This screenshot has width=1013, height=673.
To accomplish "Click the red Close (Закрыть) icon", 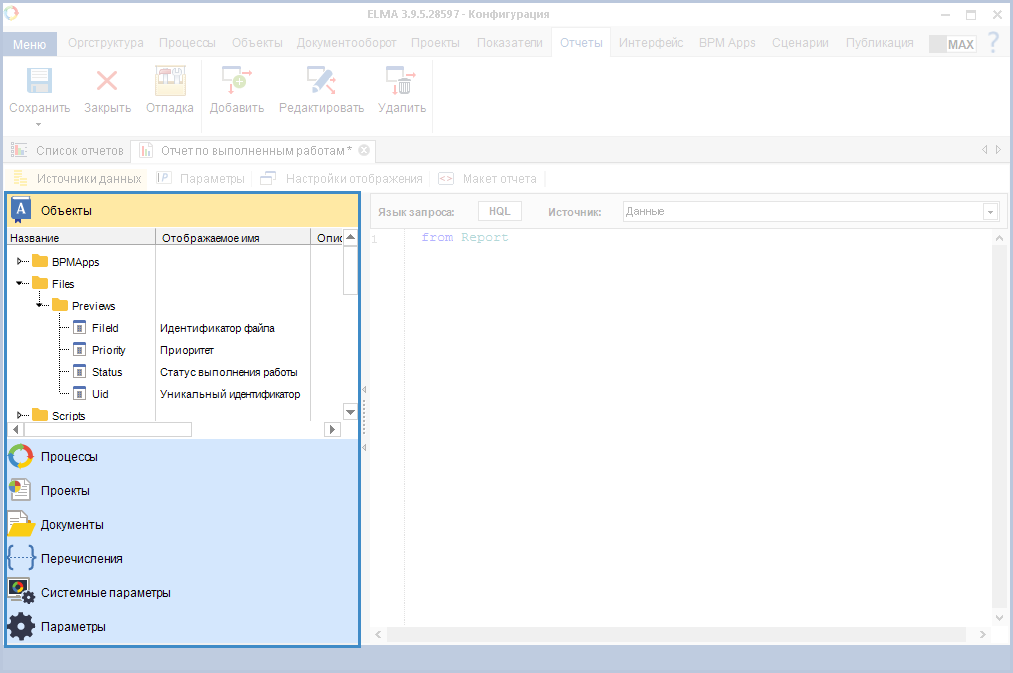I will (107, 82).
